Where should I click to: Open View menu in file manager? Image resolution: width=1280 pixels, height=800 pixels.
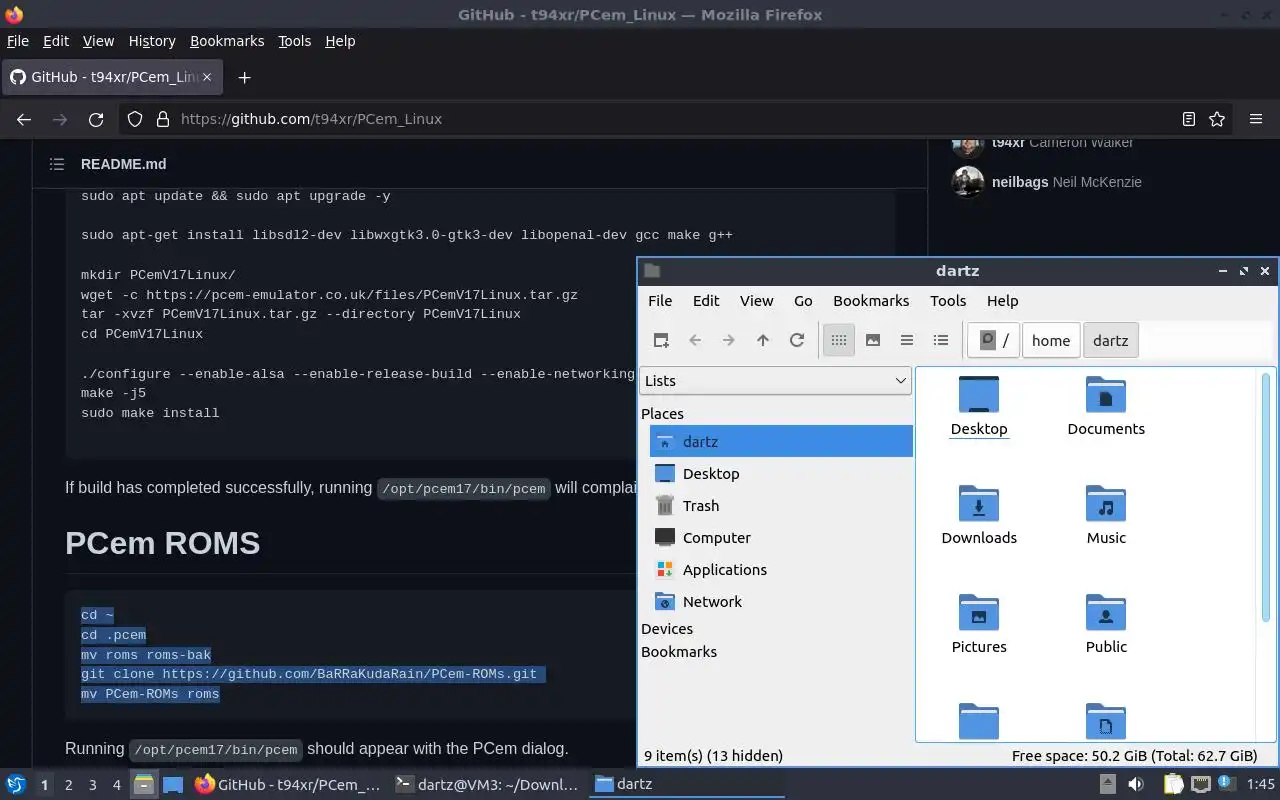[756, 301]
